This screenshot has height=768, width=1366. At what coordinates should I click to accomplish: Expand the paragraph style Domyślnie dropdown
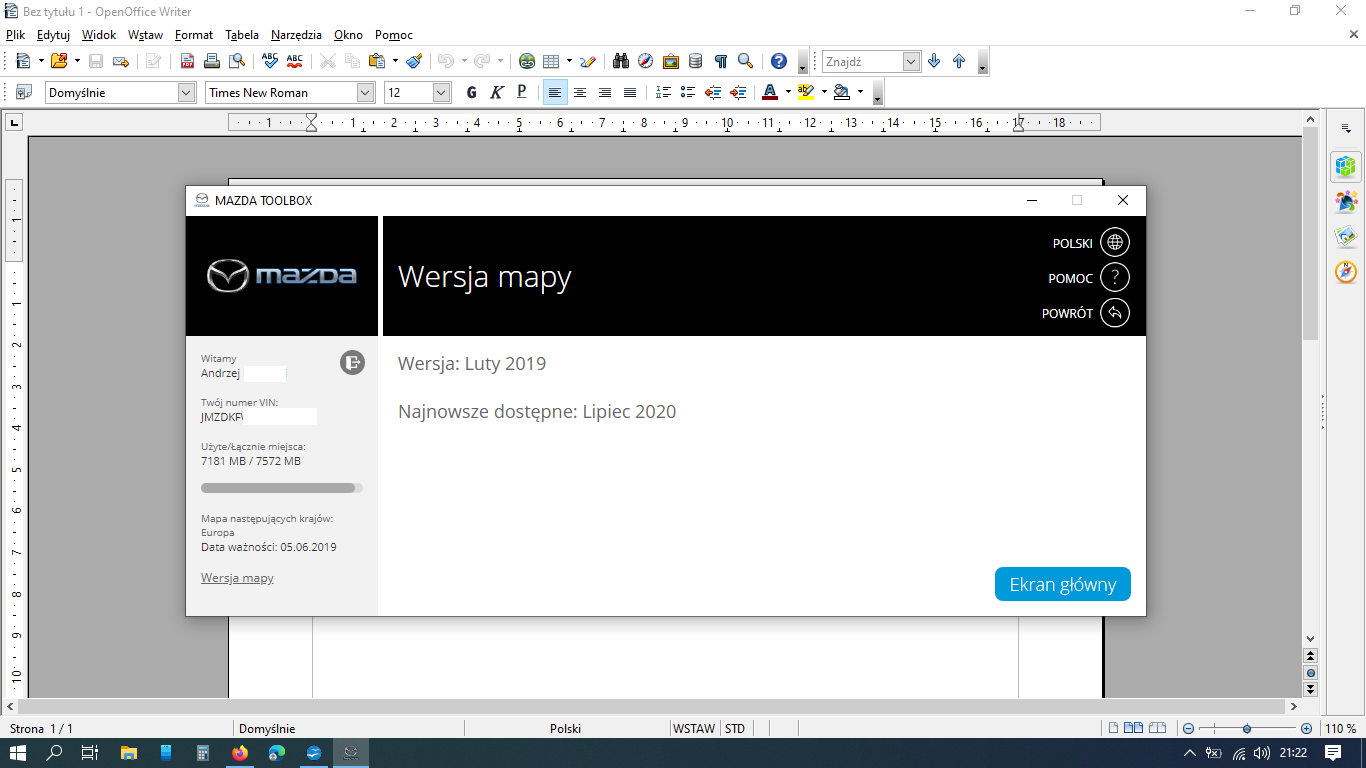(186, 92)
